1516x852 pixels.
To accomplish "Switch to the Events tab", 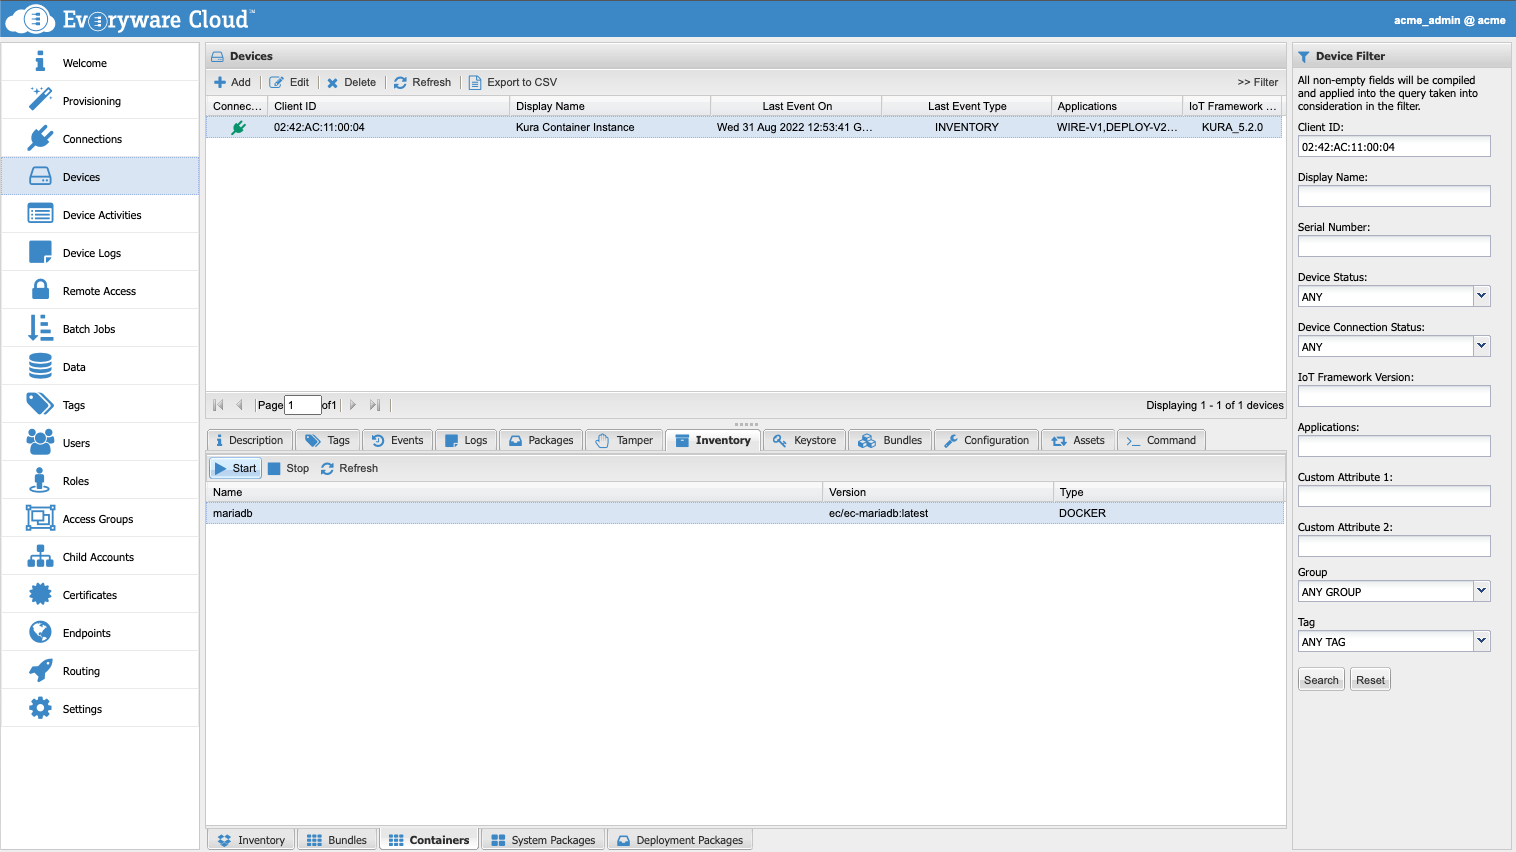I will [398, 440].
